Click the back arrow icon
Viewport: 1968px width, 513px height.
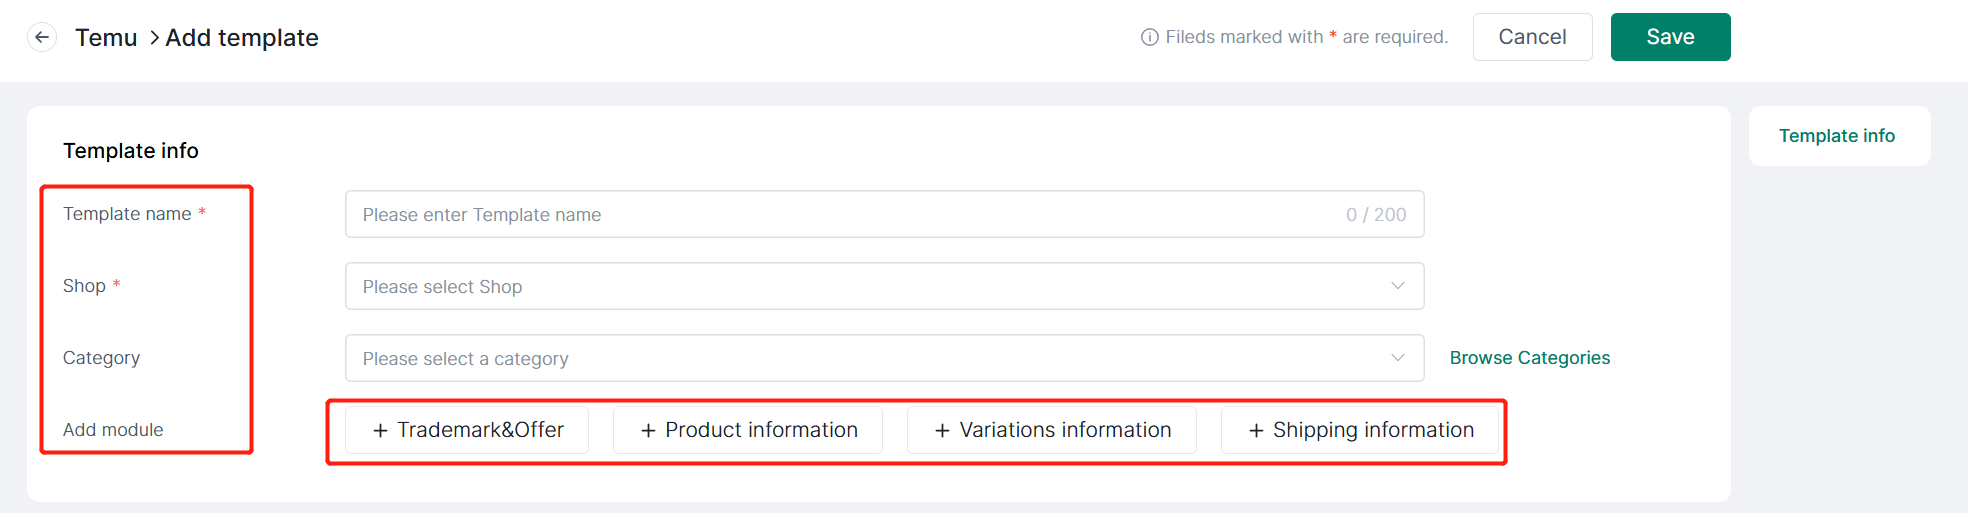coord(41,38)
